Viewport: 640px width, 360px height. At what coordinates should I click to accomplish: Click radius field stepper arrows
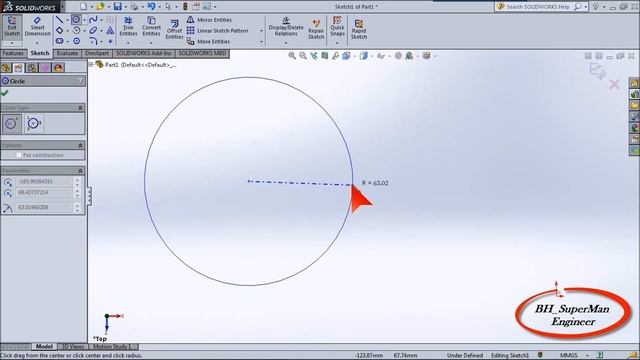tap(78, 207)
